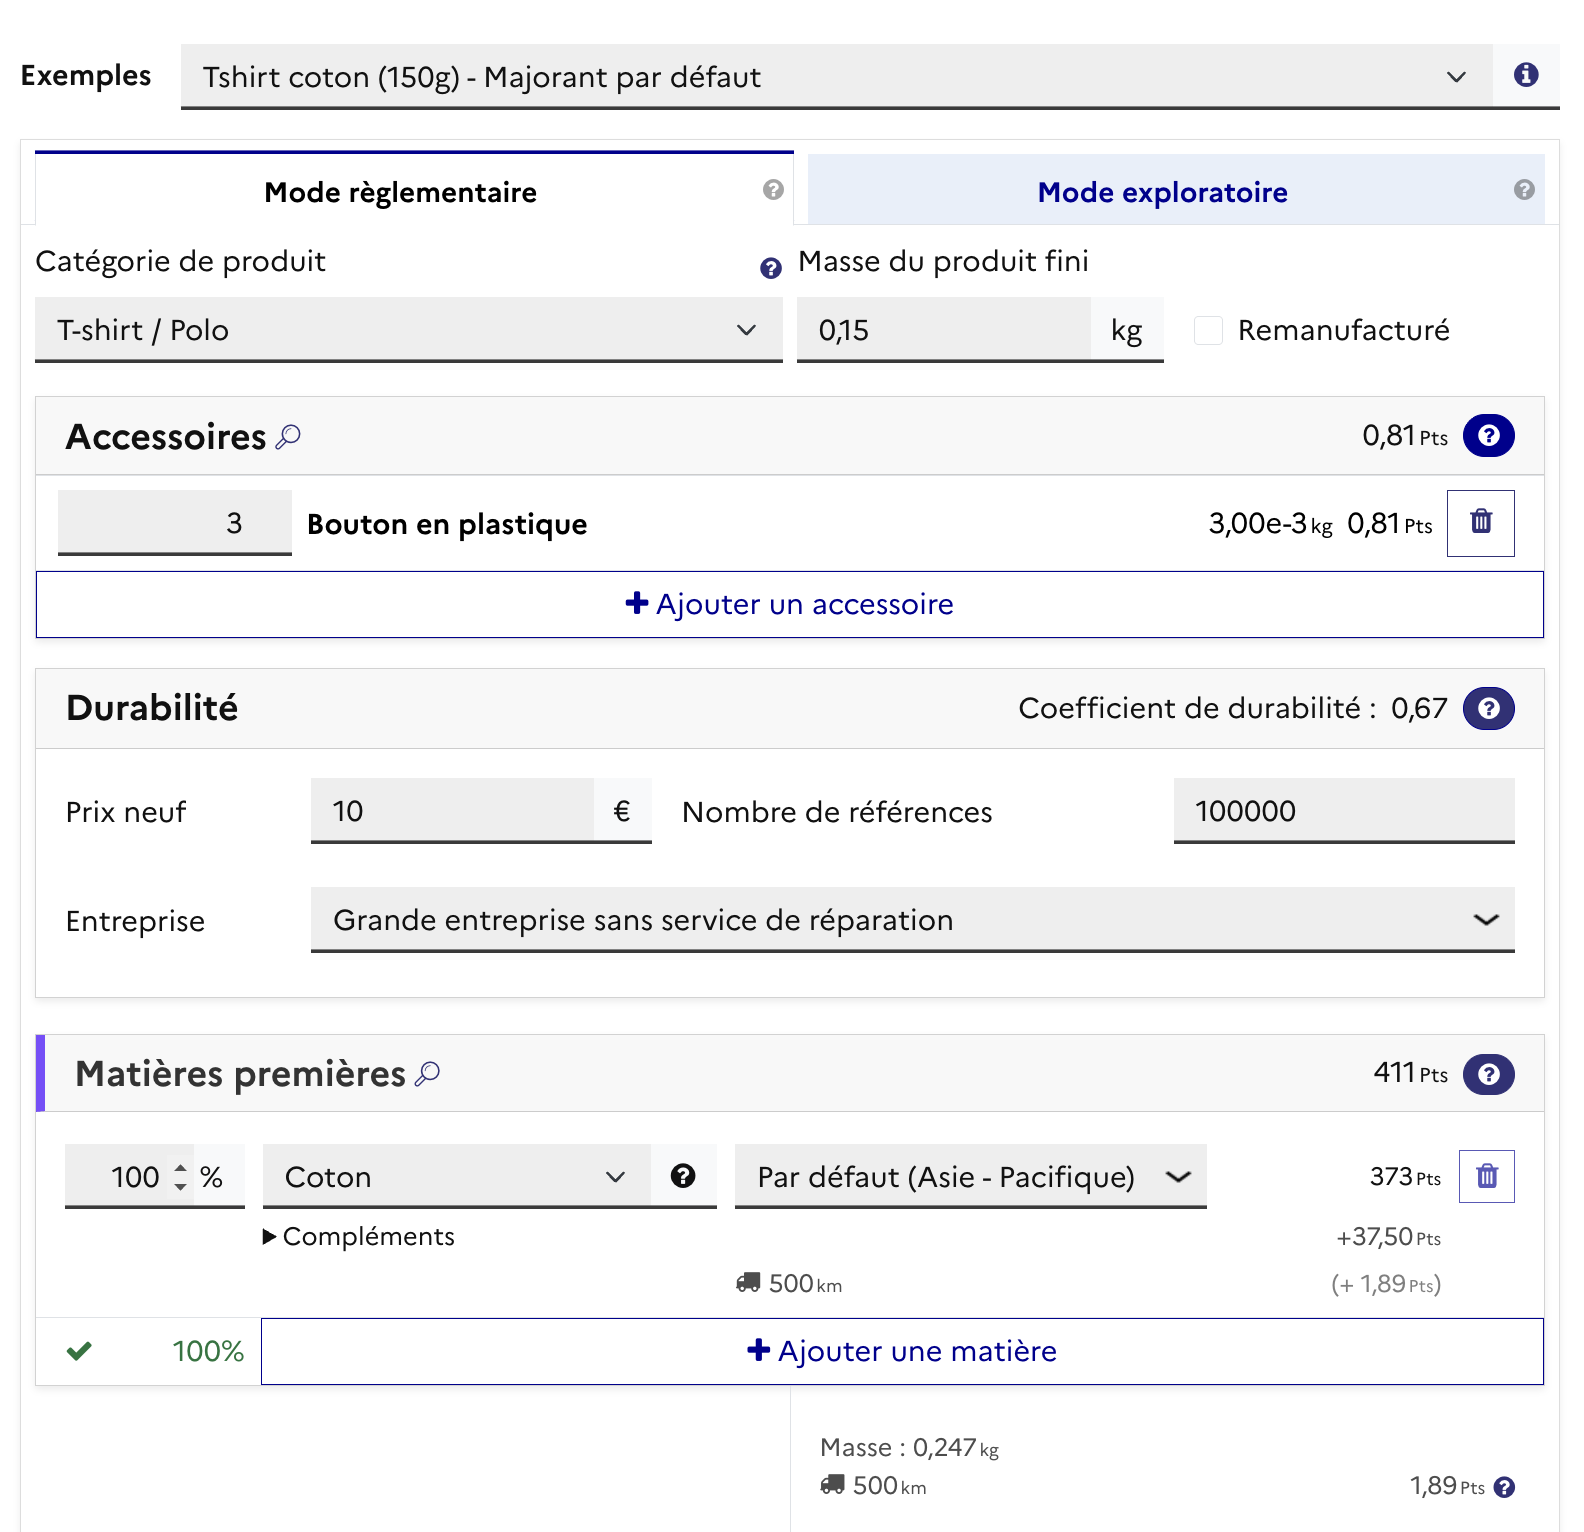The image size is (1584, 1532).
Task: Click info icon next to Exemples dropdown
Action: [1526, 75]
